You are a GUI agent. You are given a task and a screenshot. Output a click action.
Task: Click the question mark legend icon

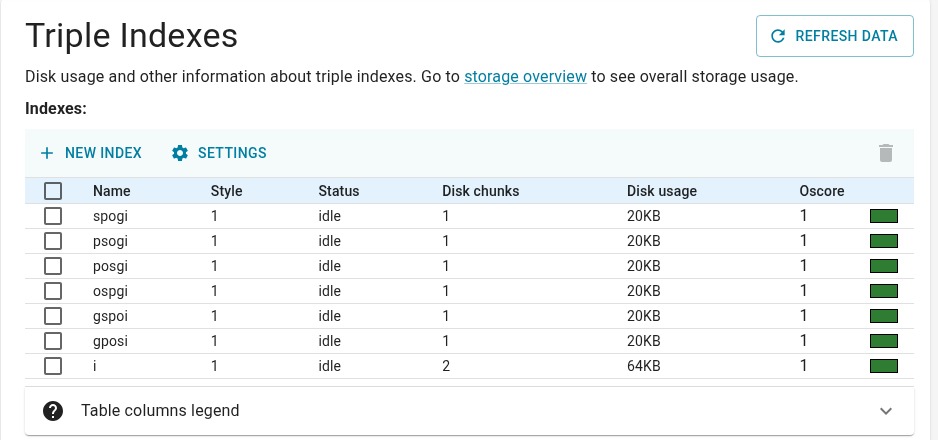(53, 411)
